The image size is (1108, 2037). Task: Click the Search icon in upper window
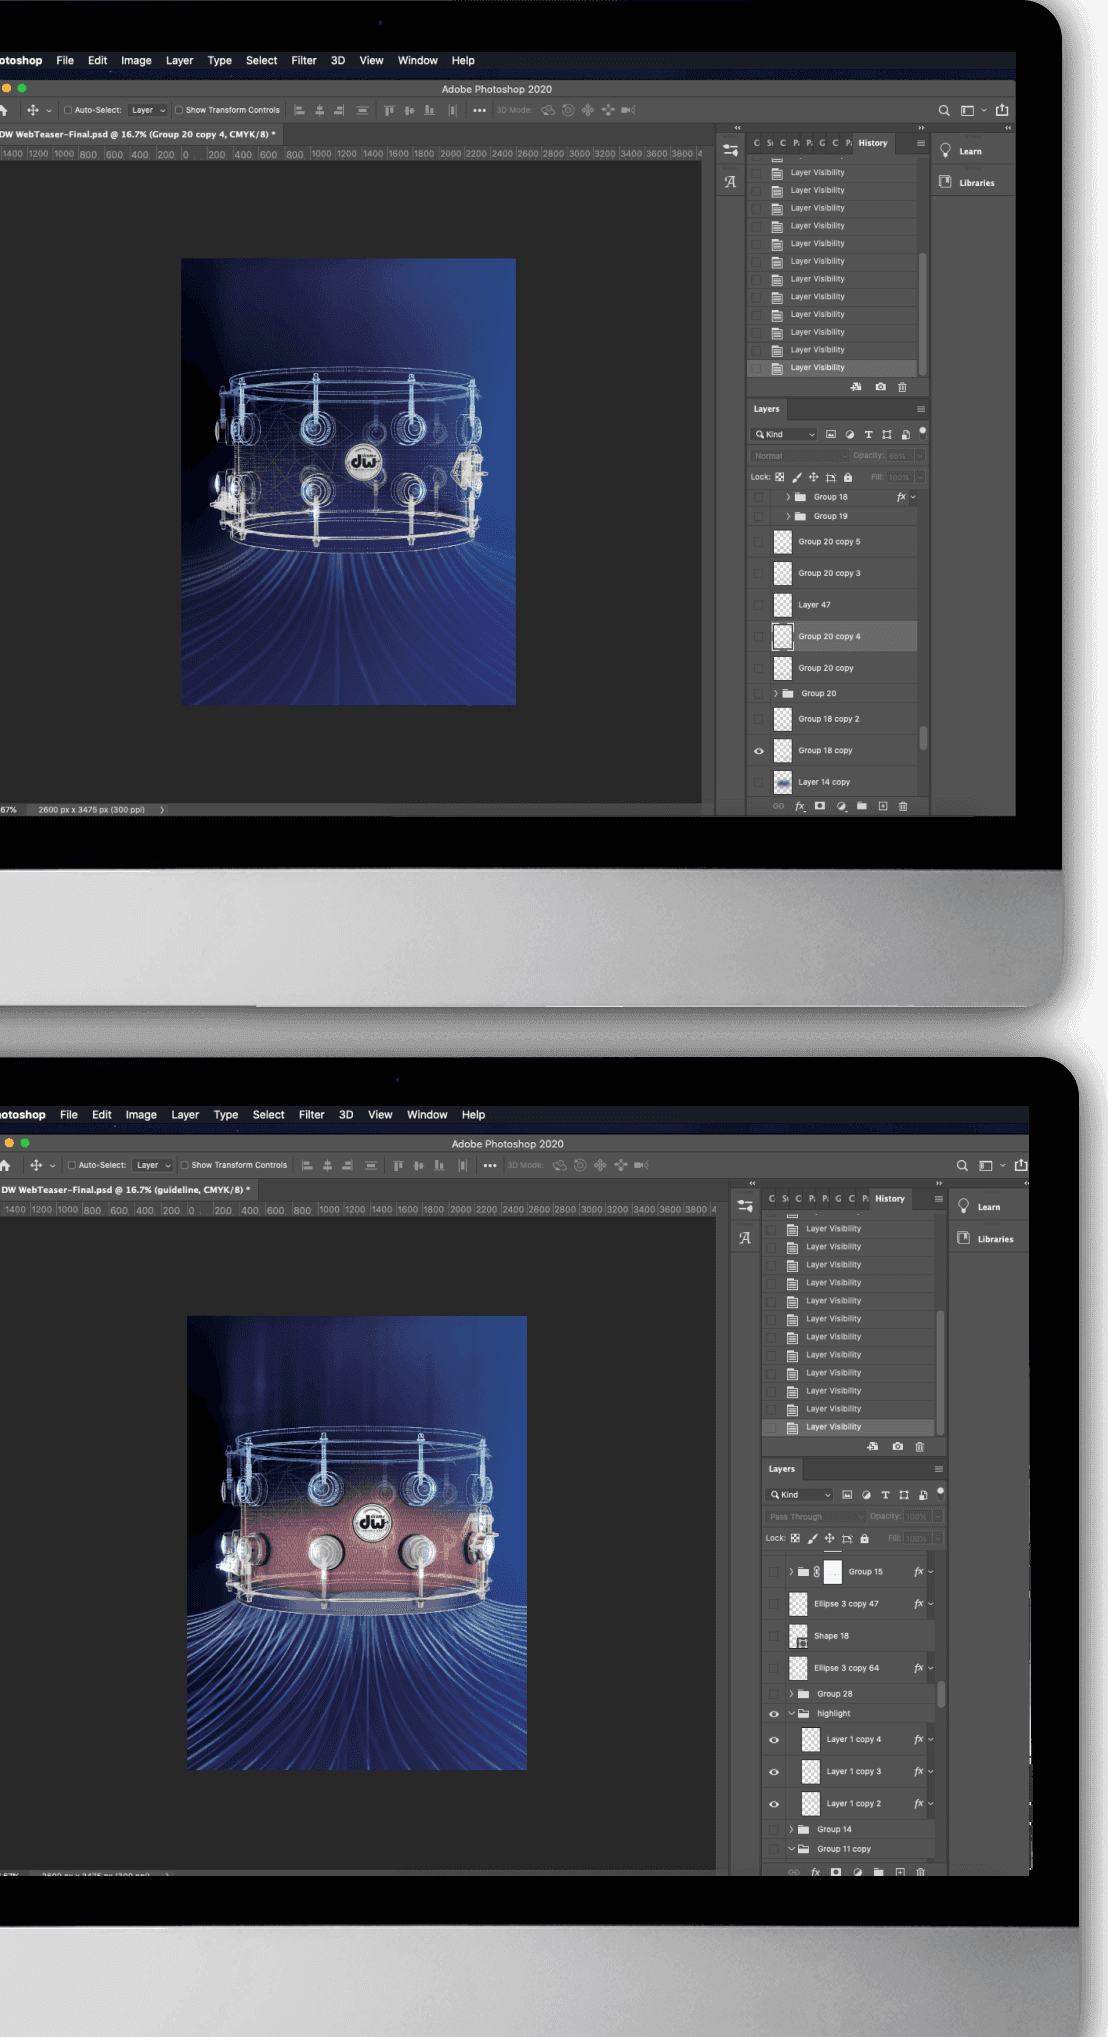943,111
